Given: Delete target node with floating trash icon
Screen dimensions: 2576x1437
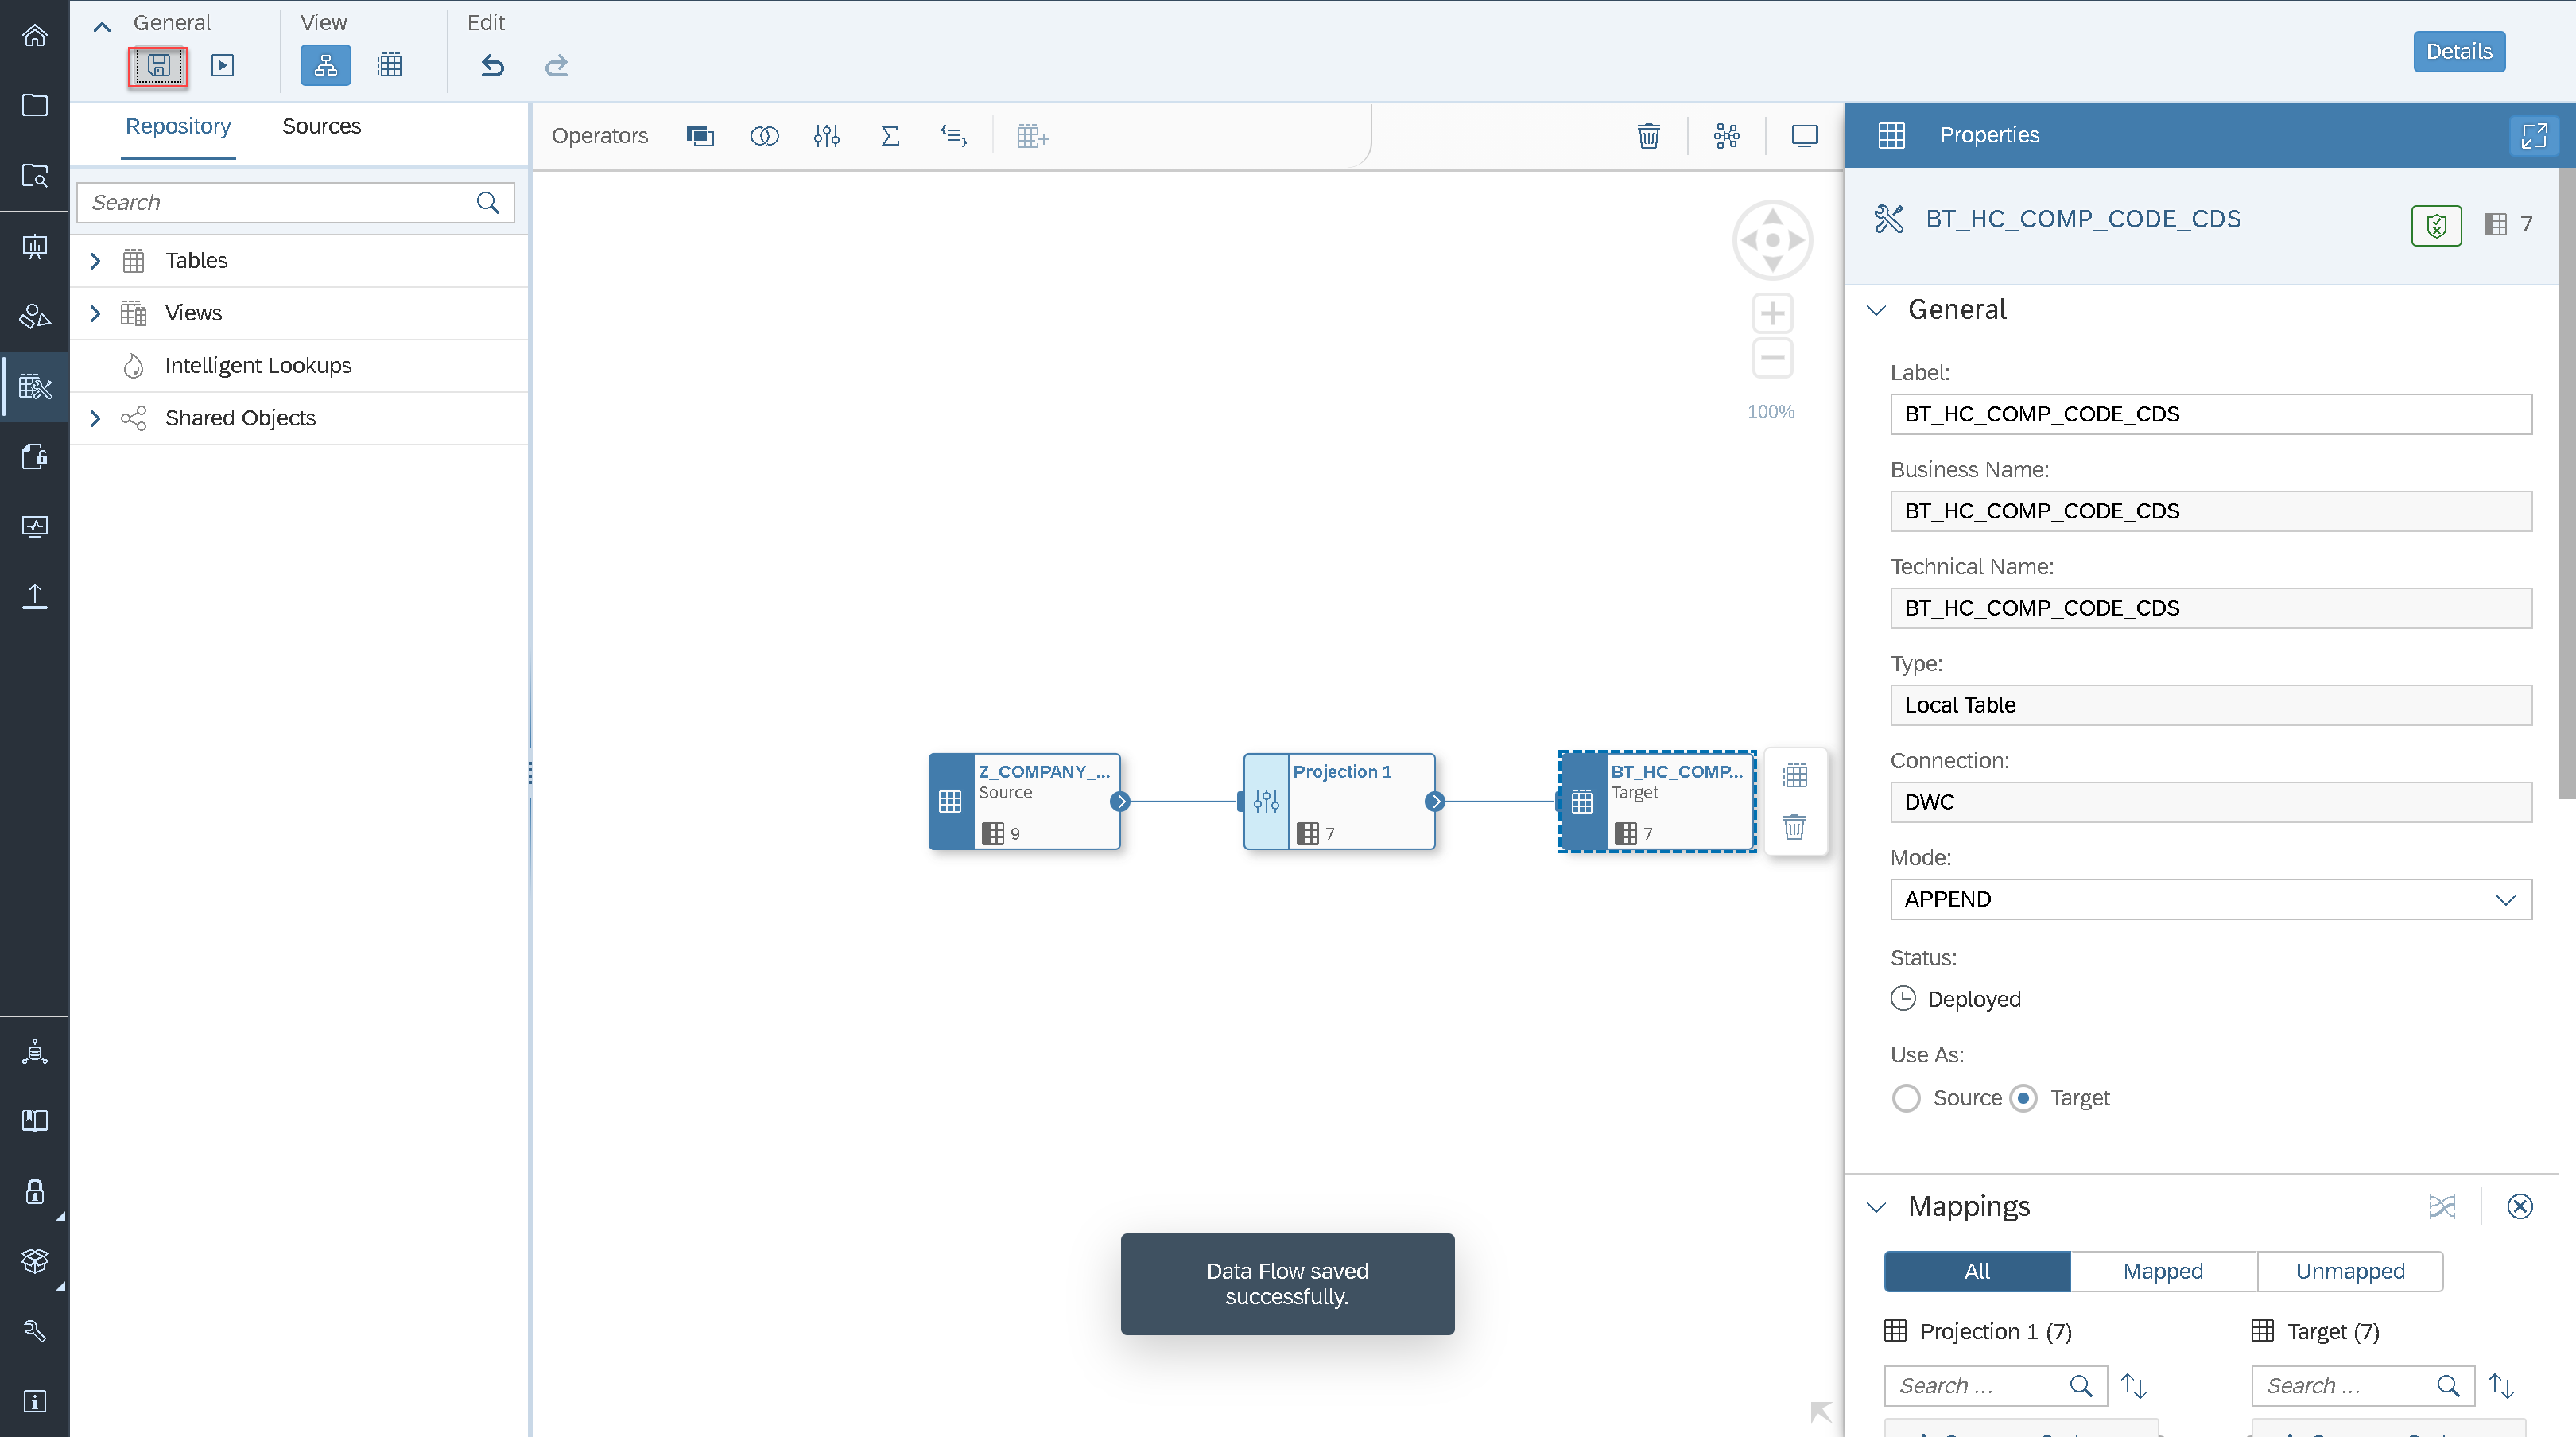Looking at the screenshot, I should [1795, 827].
